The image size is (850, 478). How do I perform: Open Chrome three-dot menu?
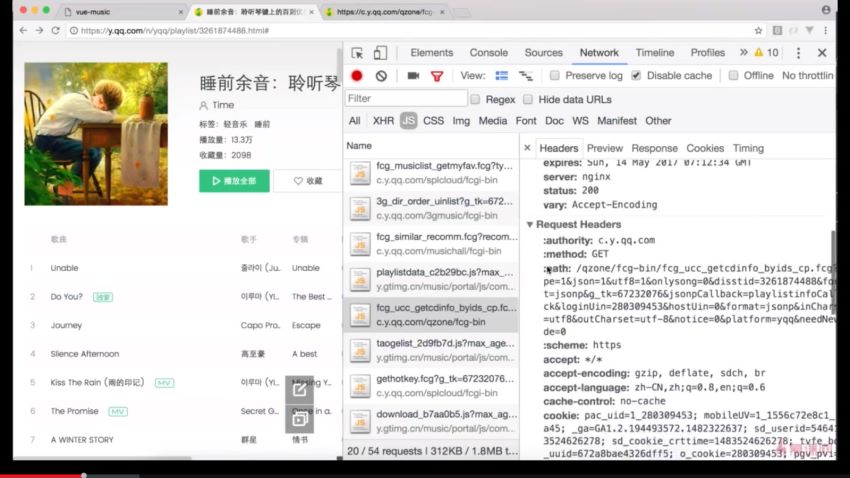[826, 30]
